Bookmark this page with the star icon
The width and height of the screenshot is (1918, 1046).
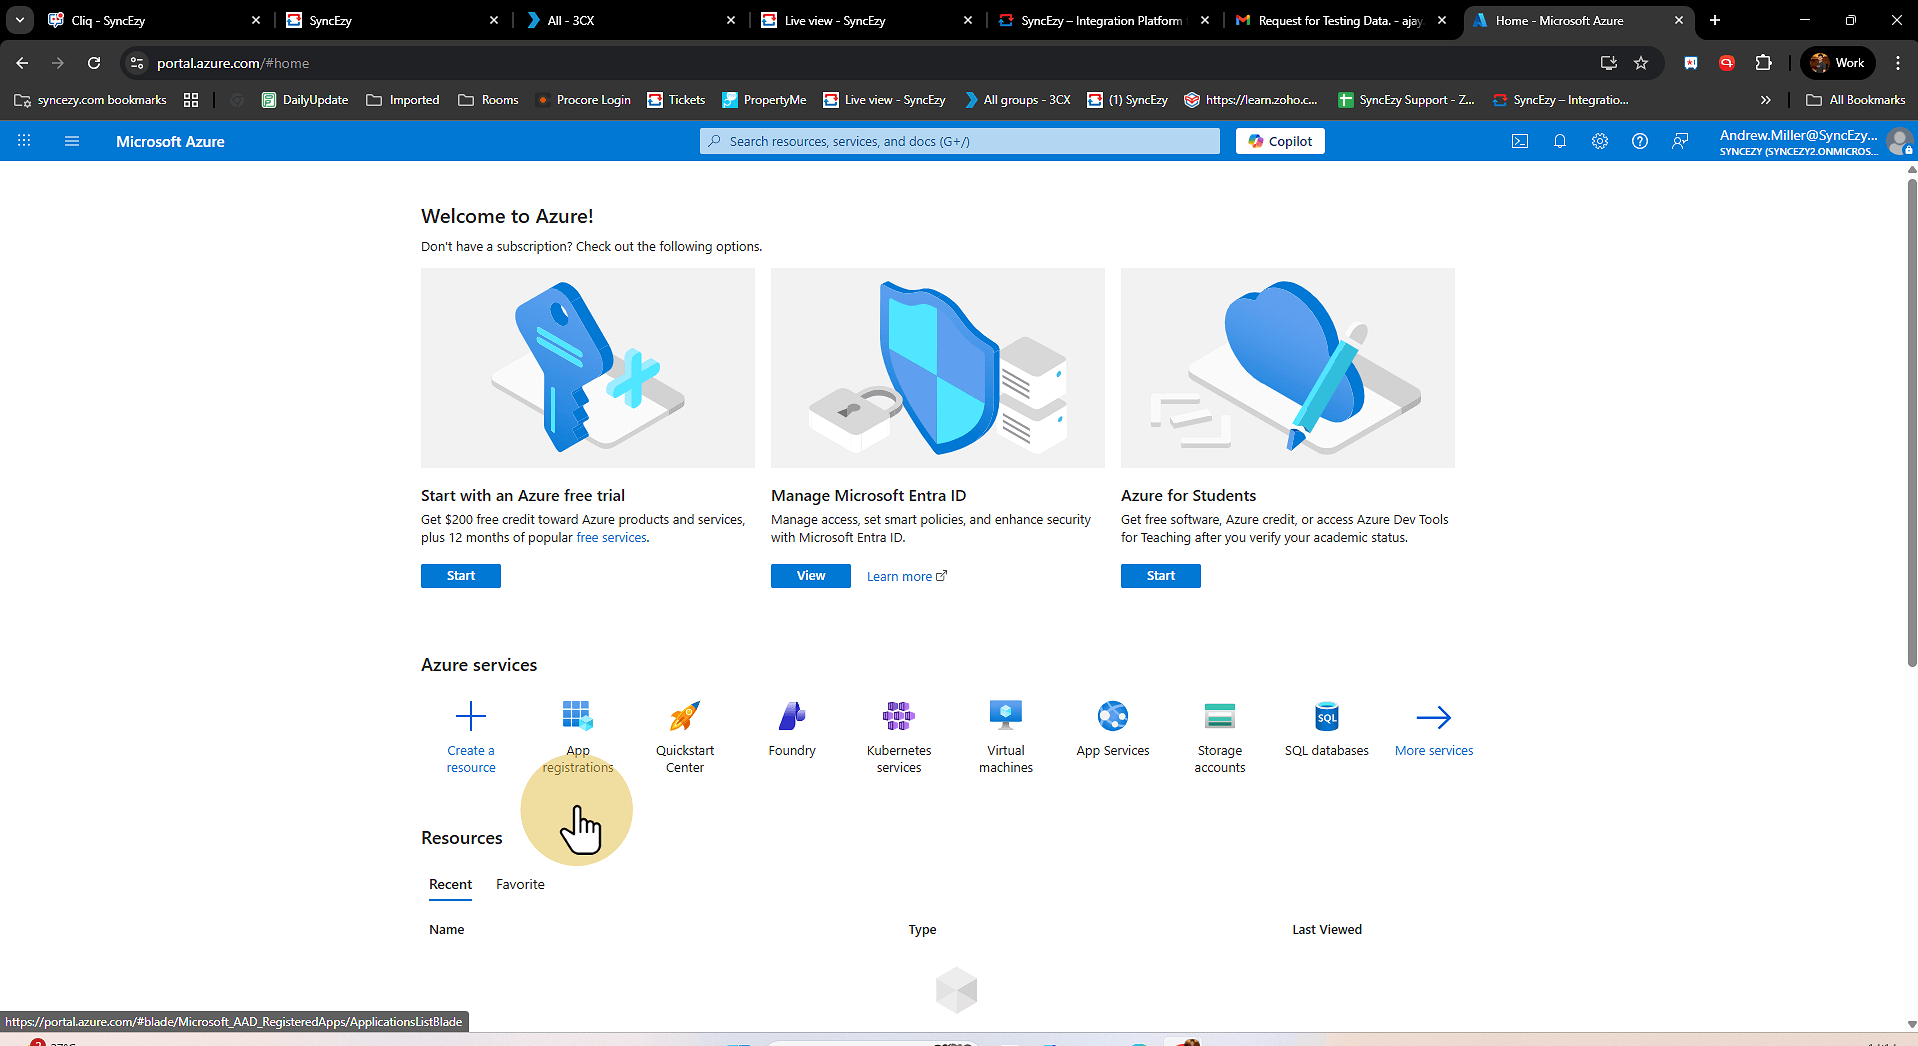point(1641,63)
